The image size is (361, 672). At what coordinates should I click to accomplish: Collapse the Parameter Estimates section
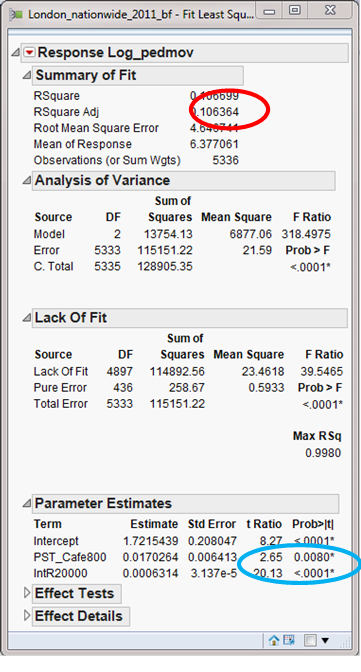pyautogui.click(x=27, y=504)
